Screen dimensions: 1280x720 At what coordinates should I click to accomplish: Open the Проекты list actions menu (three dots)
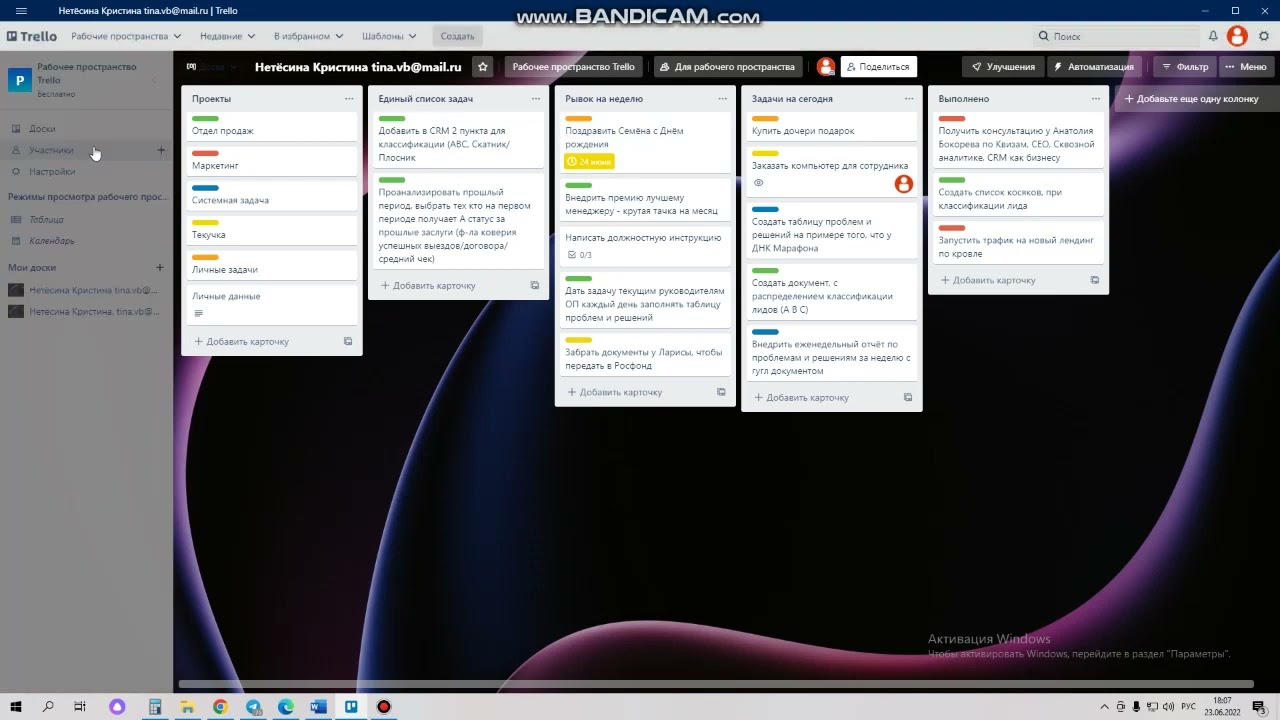tap(349, 99)
